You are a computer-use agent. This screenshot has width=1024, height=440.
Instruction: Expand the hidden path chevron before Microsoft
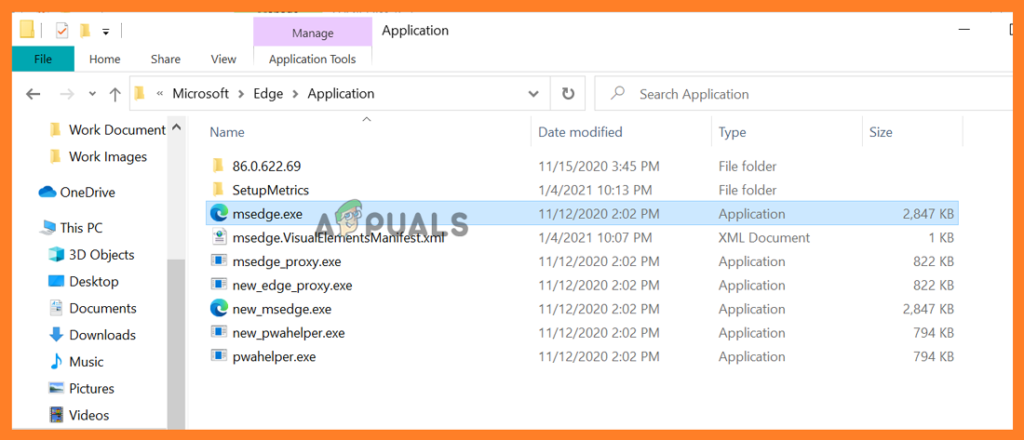pos(159,93)
